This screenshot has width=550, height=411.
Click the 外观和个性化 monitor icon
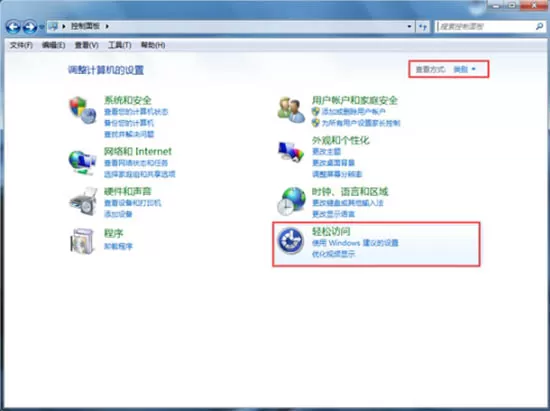tap(291, 151)
